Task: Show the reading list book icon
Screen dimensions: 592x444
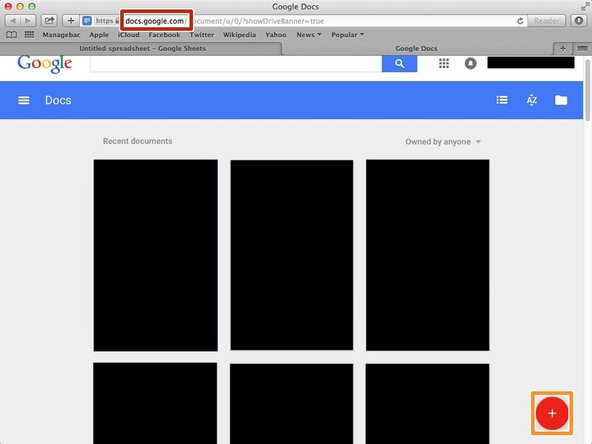Action: tap(11, 35)
